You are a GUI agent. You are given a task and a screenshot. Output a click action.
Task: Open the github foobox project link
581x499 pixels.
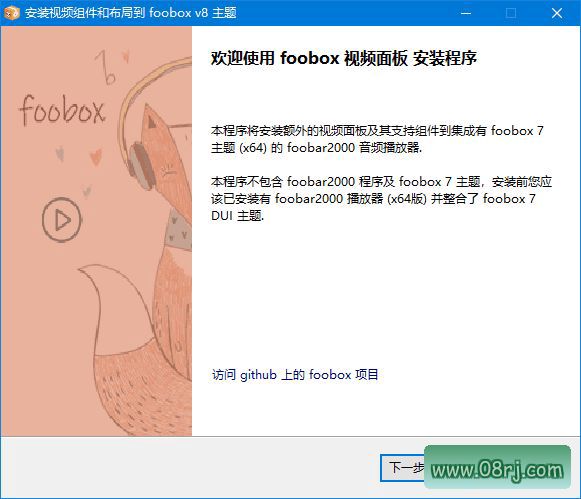[x=295, y=375]
